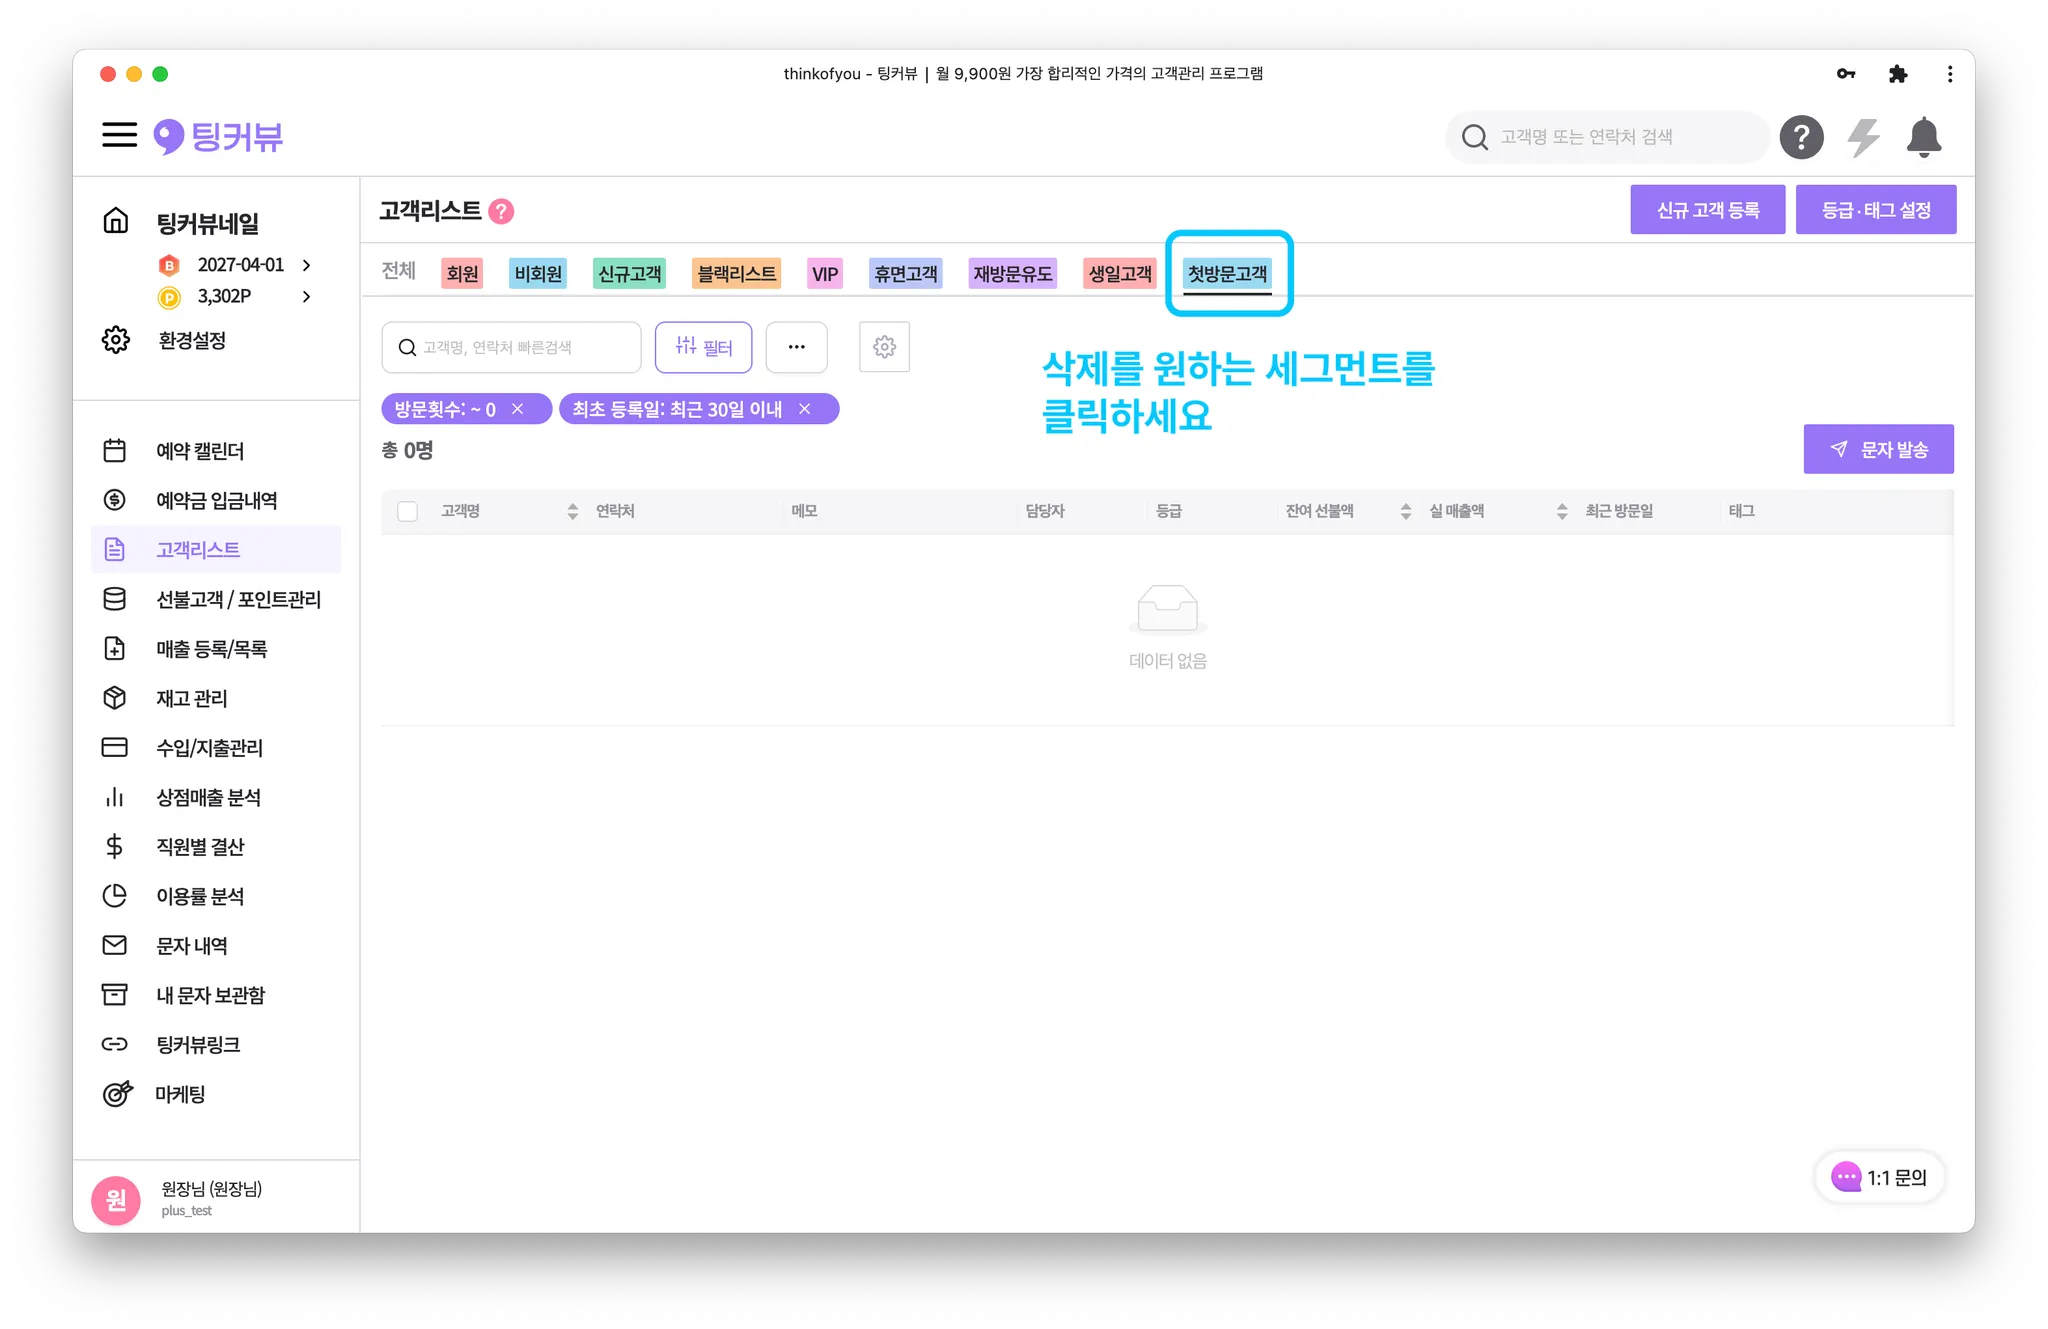
Task: Click the 문자 발송 button
Action: [1878, 449]
